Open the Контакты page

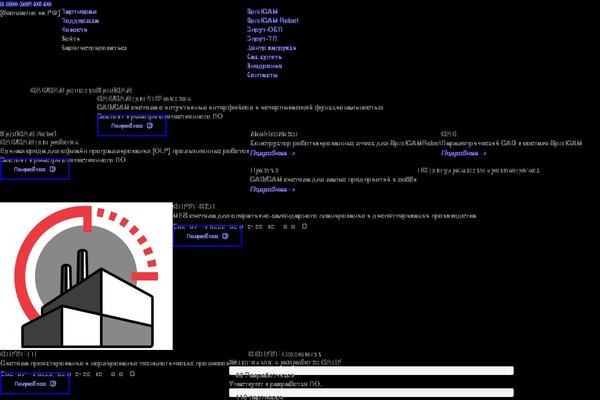(262, 75)
